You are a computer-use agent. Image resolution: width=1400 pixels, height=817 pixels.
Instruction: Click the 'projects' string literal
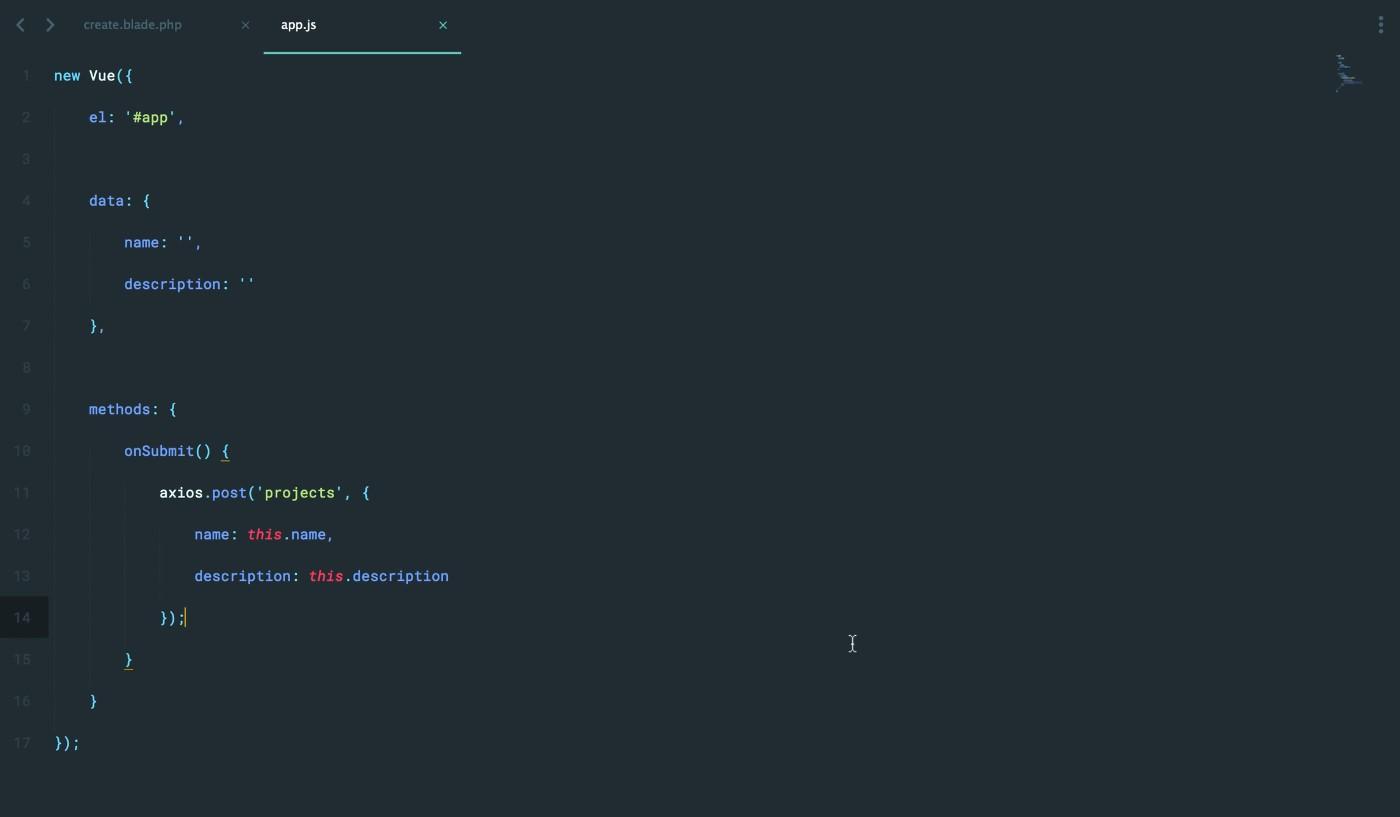tap(299, 493)
